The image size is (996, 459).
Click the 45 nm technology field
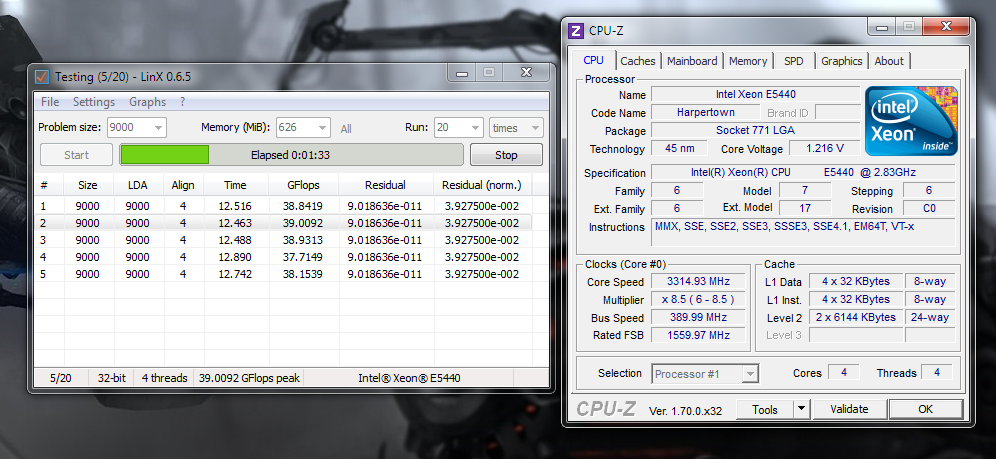(680, 149)
